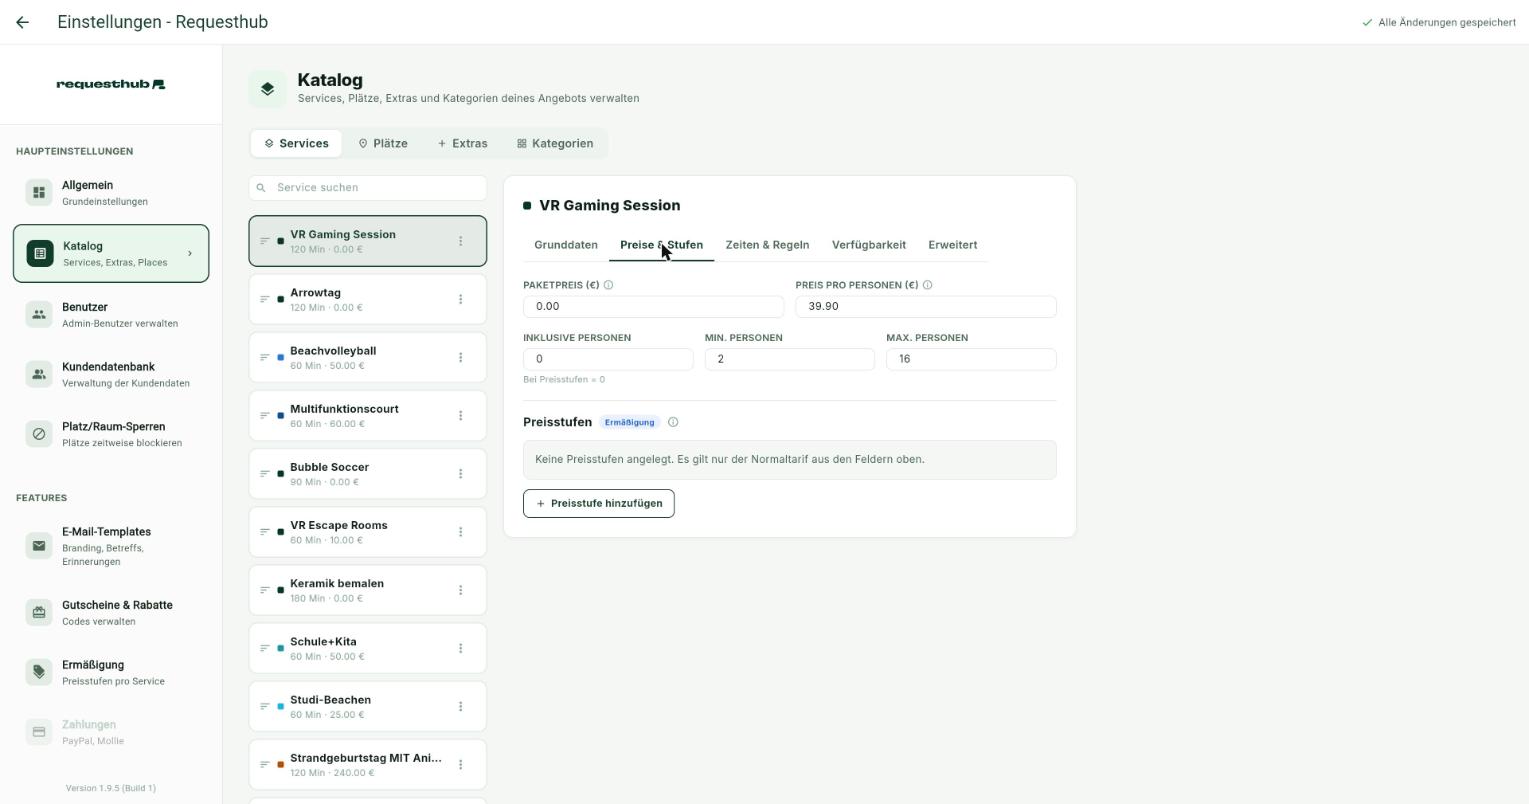Switch to the Plätze tab
Viewport: 1529px width, 804px height.
coord(382,144)
